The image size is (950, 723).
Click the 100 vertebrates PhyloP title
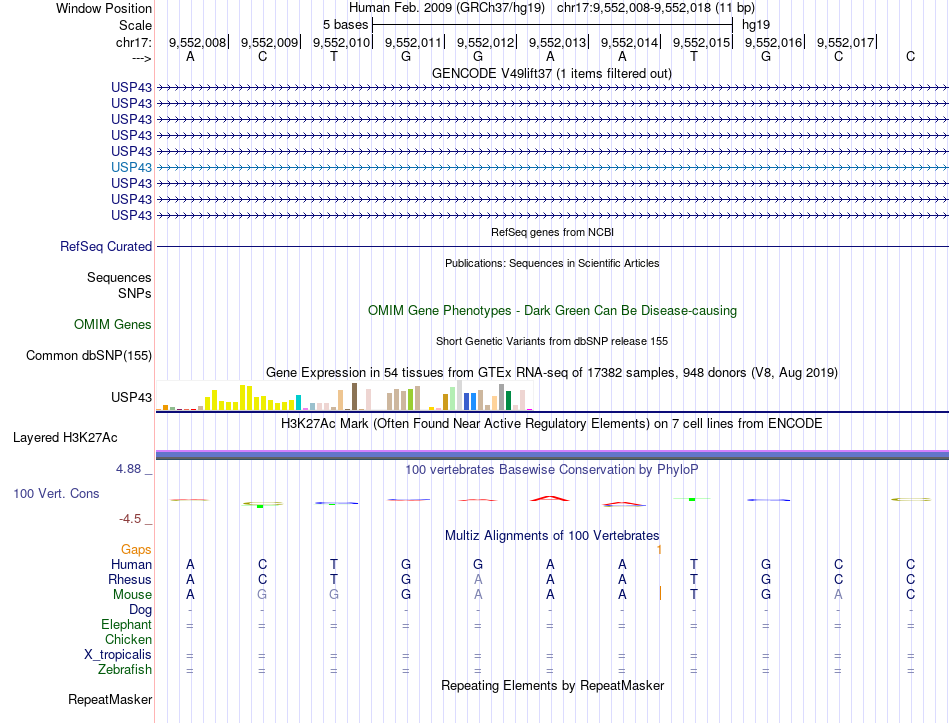[x=551, y=470]
